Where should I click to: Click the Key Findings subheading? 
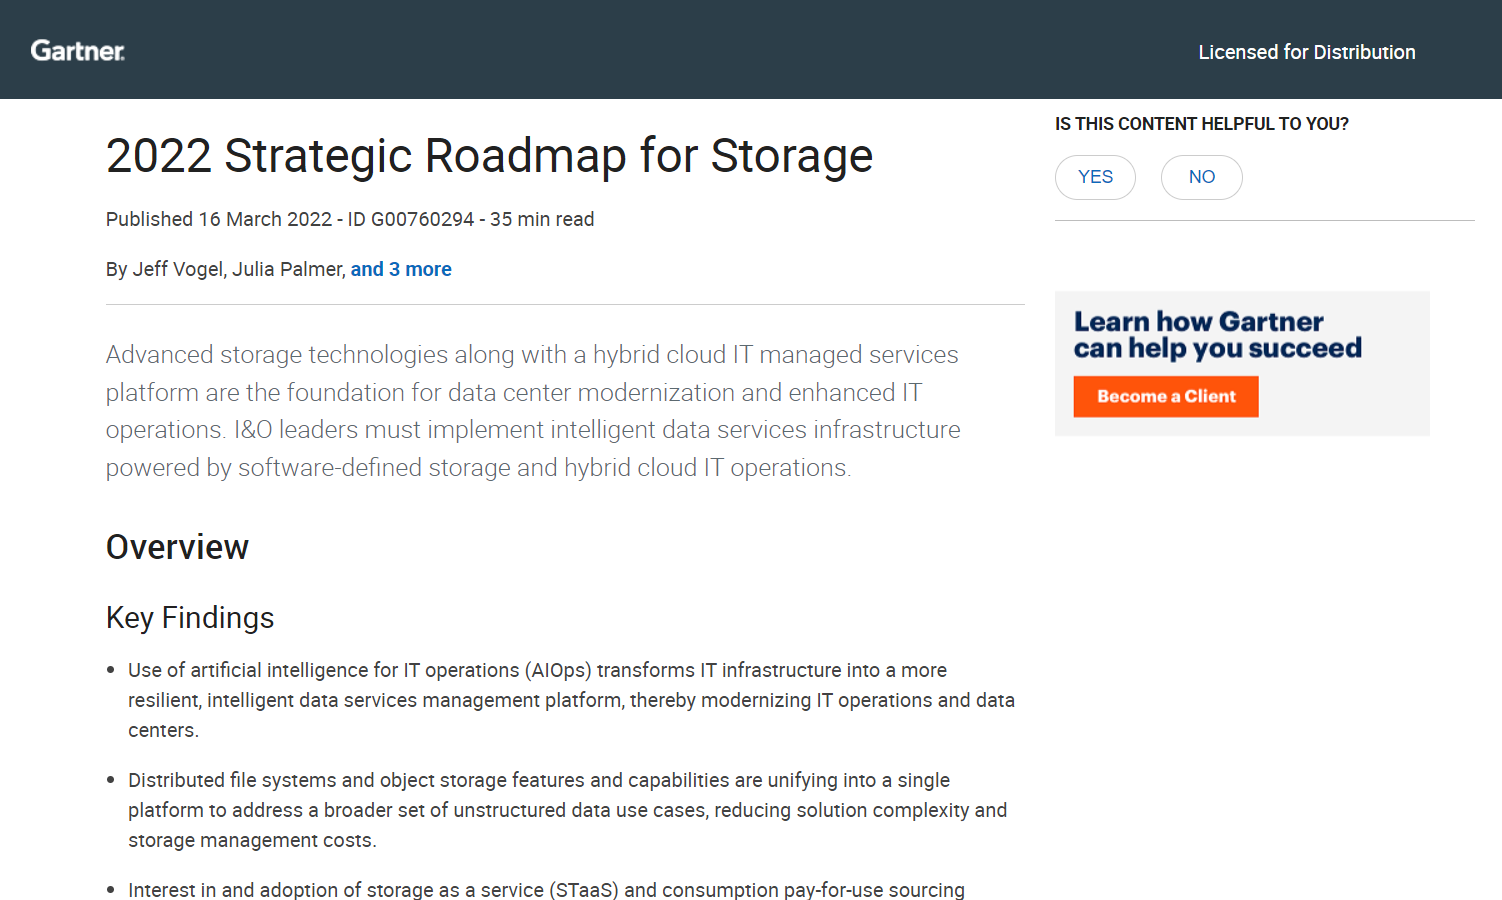point(190,618)
